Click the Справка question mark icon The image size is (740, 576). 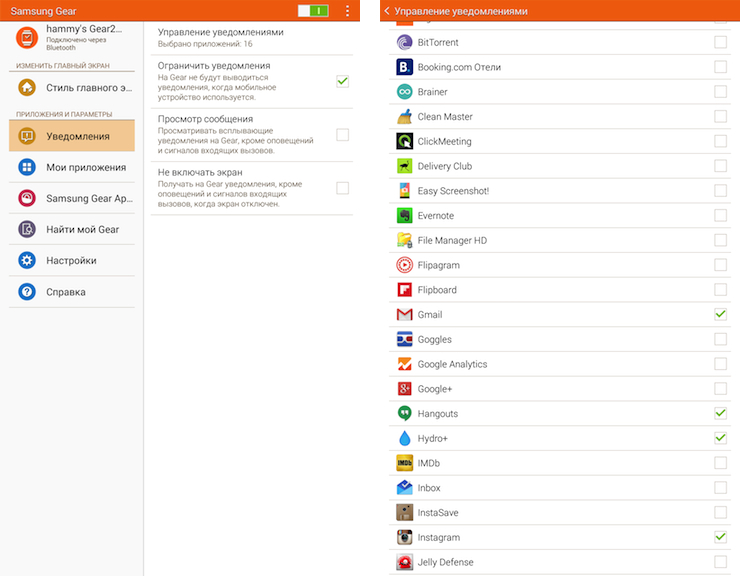point(27,292)
